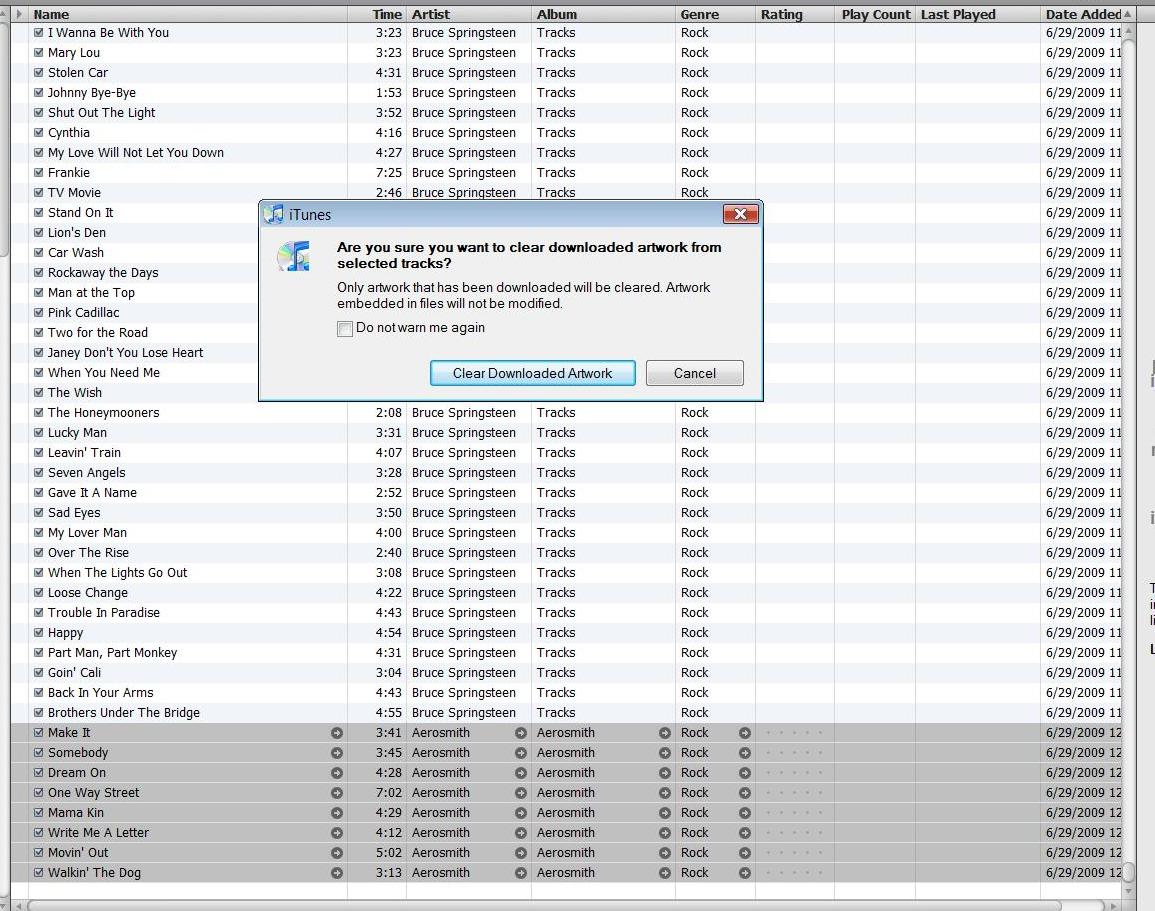Click the arrow icon beside Movin' Out name
This screenshot has height=911, width=1155.
[337, 853]
